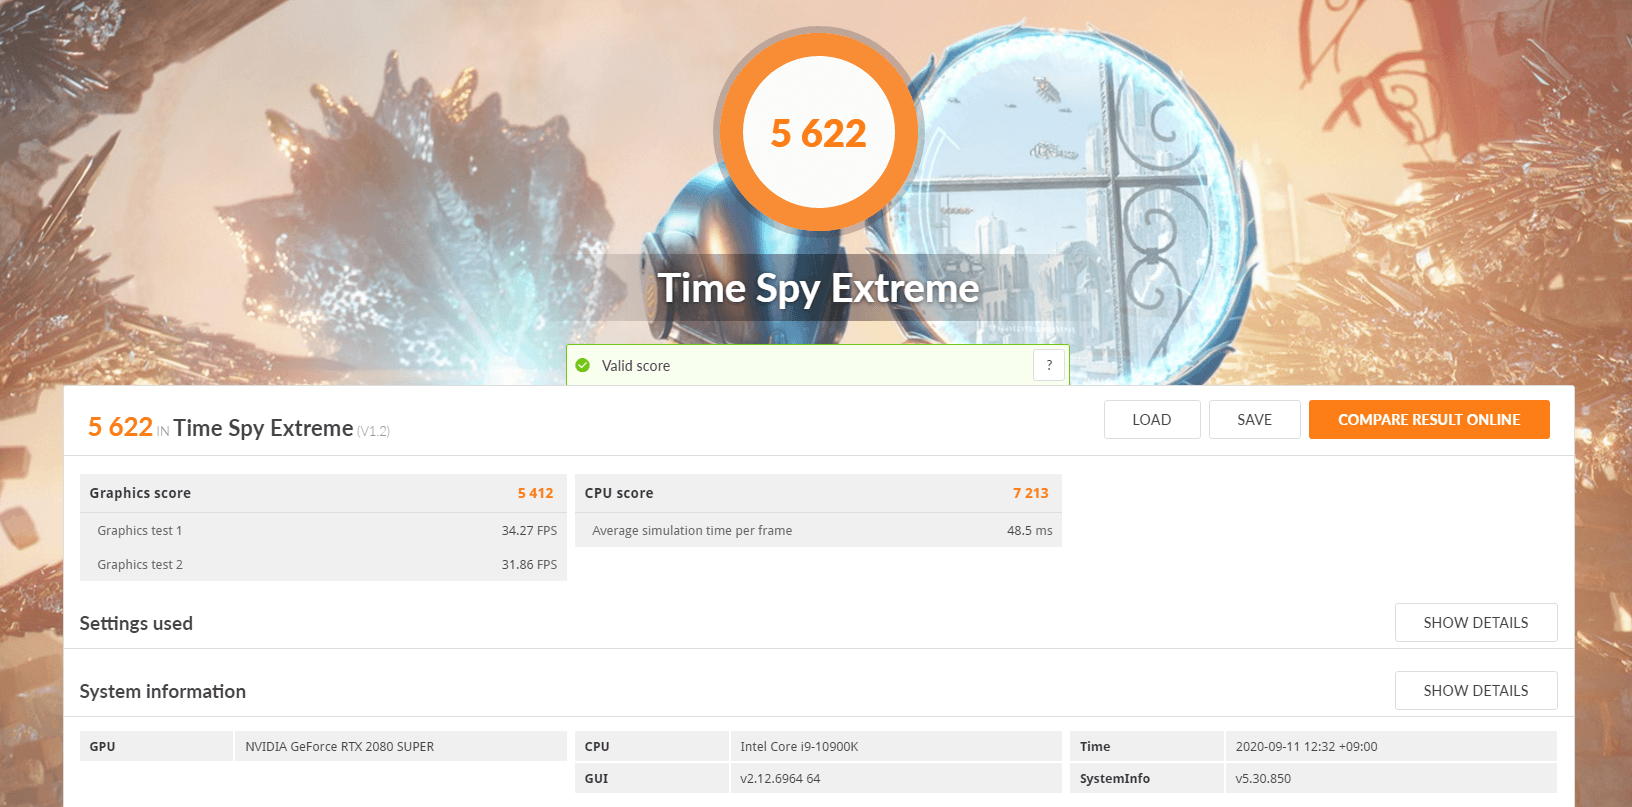The image size is (1632, 807).
Task: Select the 34.27 FPS value
Action: point(529,531)
